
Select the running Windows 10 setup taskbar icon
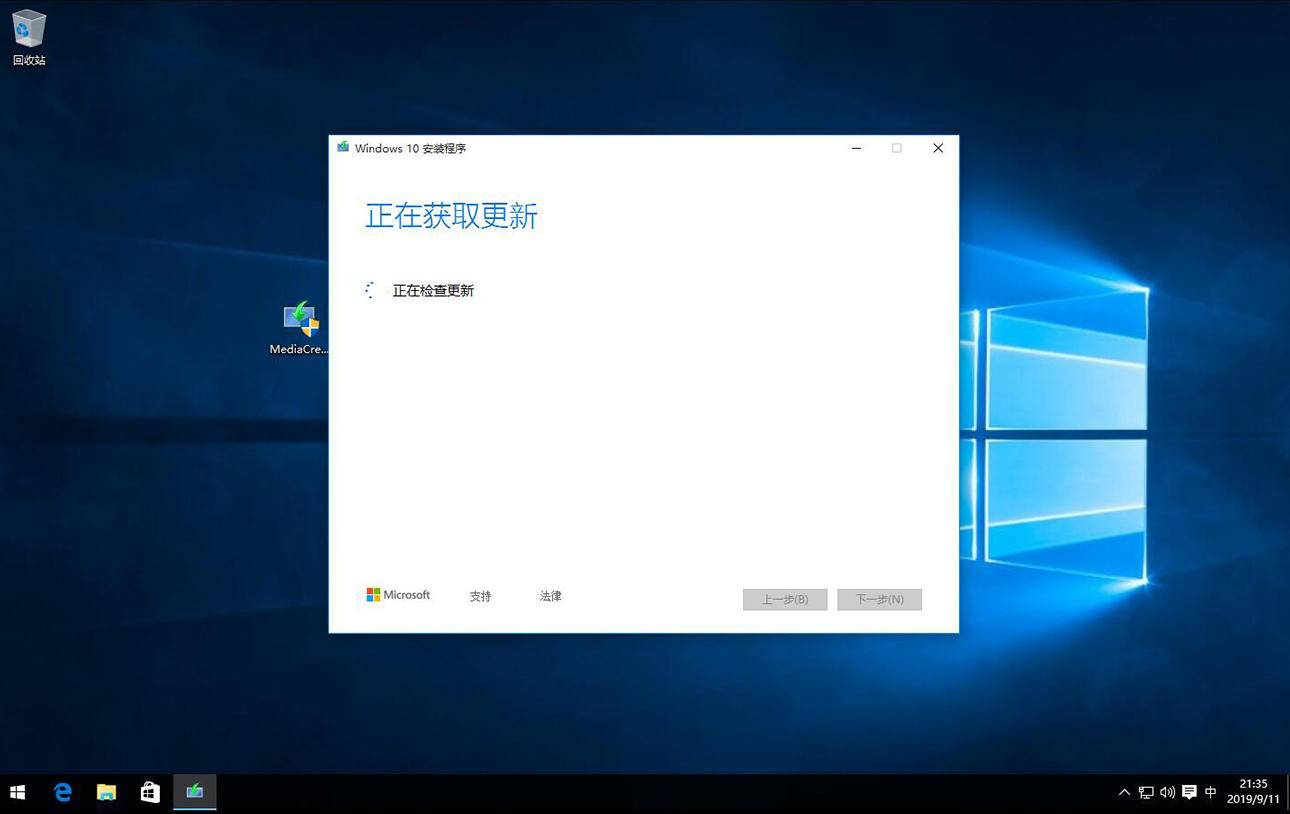(x=194, y=792)
